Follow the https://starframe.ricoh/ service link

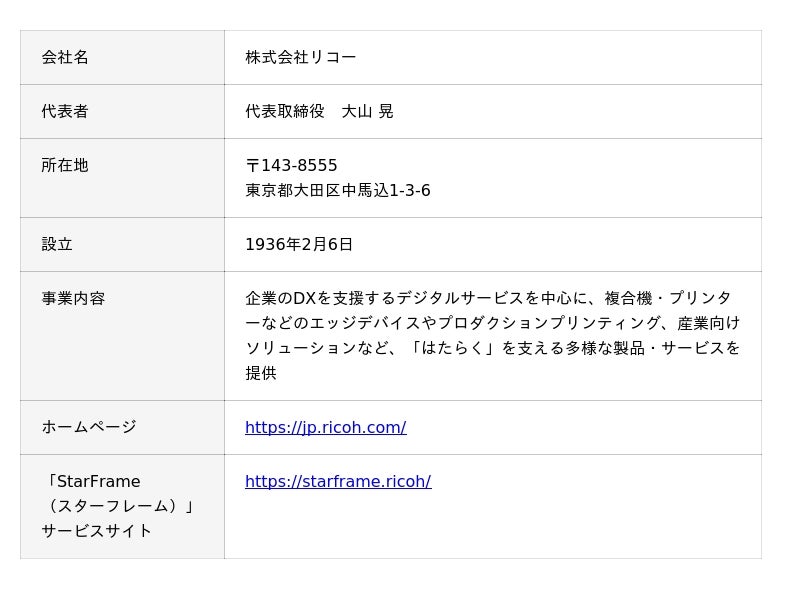pos(338,482)
